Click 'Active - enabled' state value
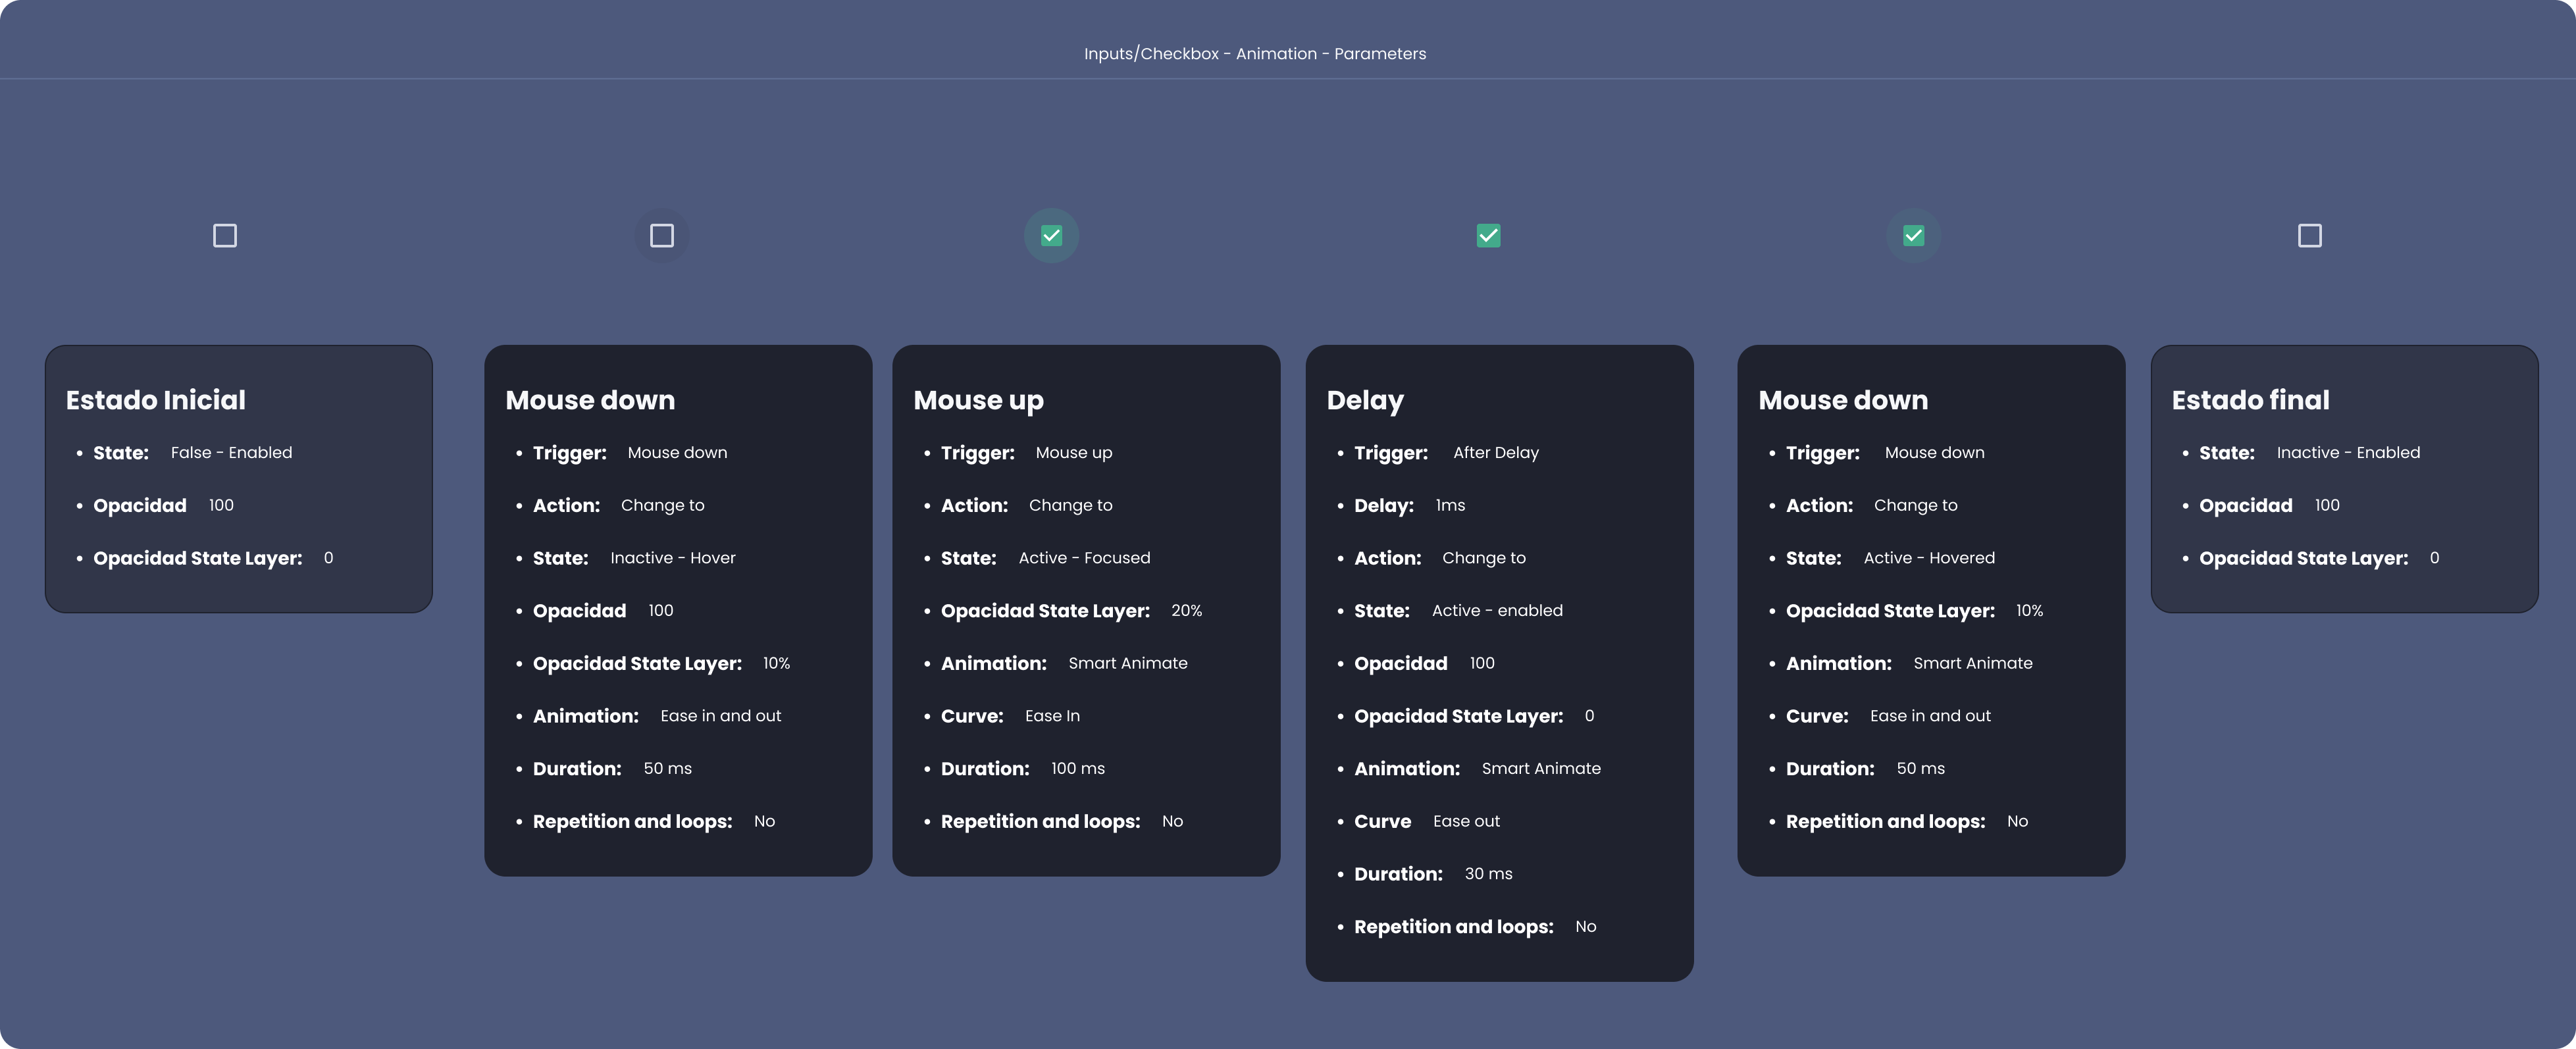Screen dimensions: 2576x1049 1497,611
